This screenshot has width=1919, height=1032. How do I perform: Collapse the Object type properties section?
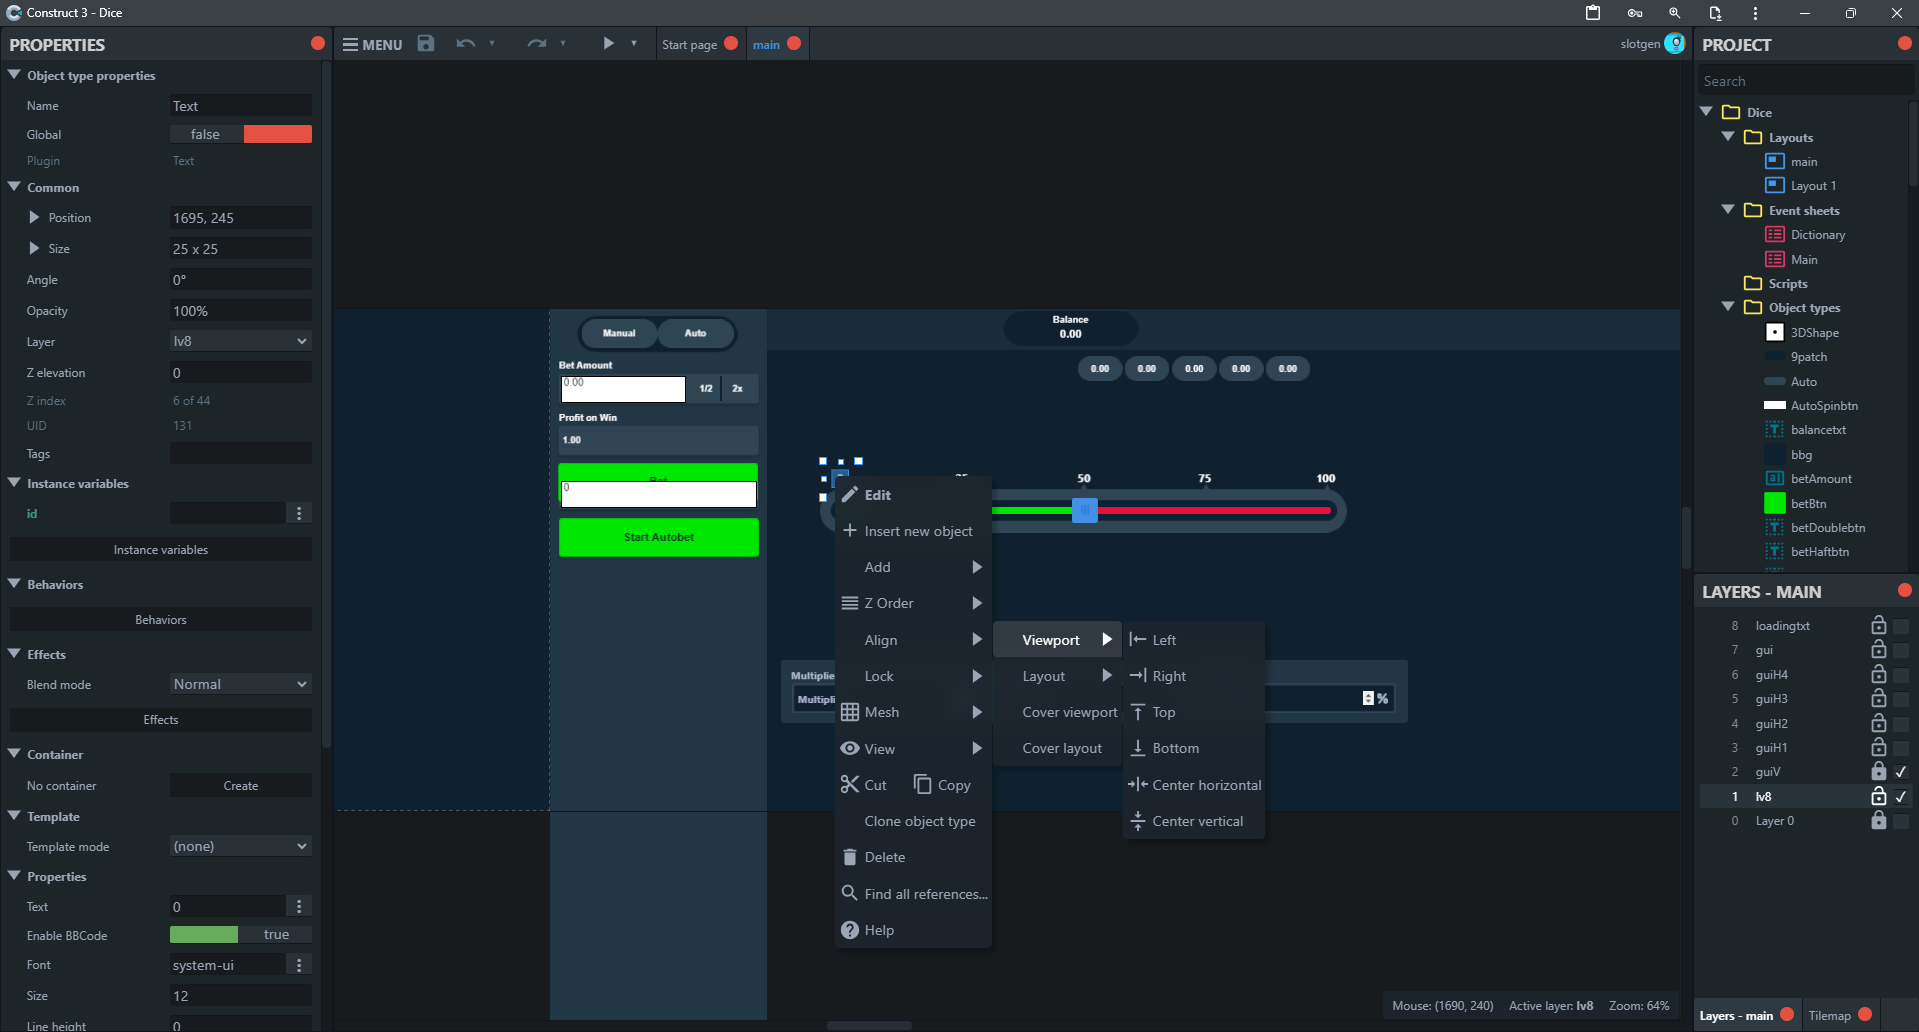click(x=14, y=75)
